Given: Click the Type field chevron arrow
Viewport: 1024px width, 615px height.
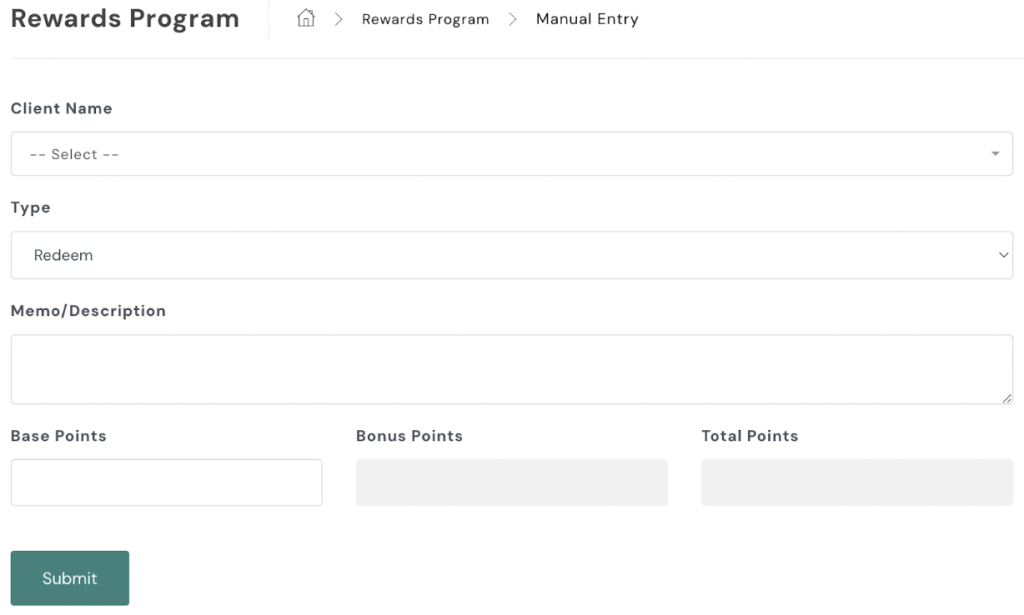Looking at the screenshot, I should [1004, 255].
